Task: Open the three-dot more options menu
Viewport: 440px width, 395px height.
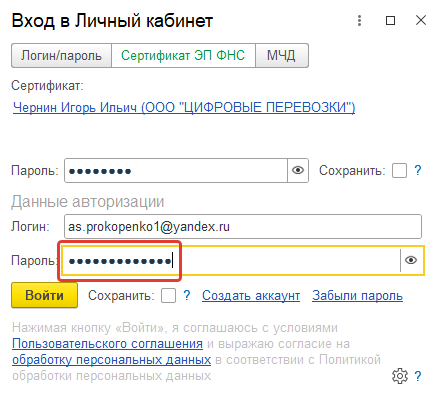Action: 359,21
